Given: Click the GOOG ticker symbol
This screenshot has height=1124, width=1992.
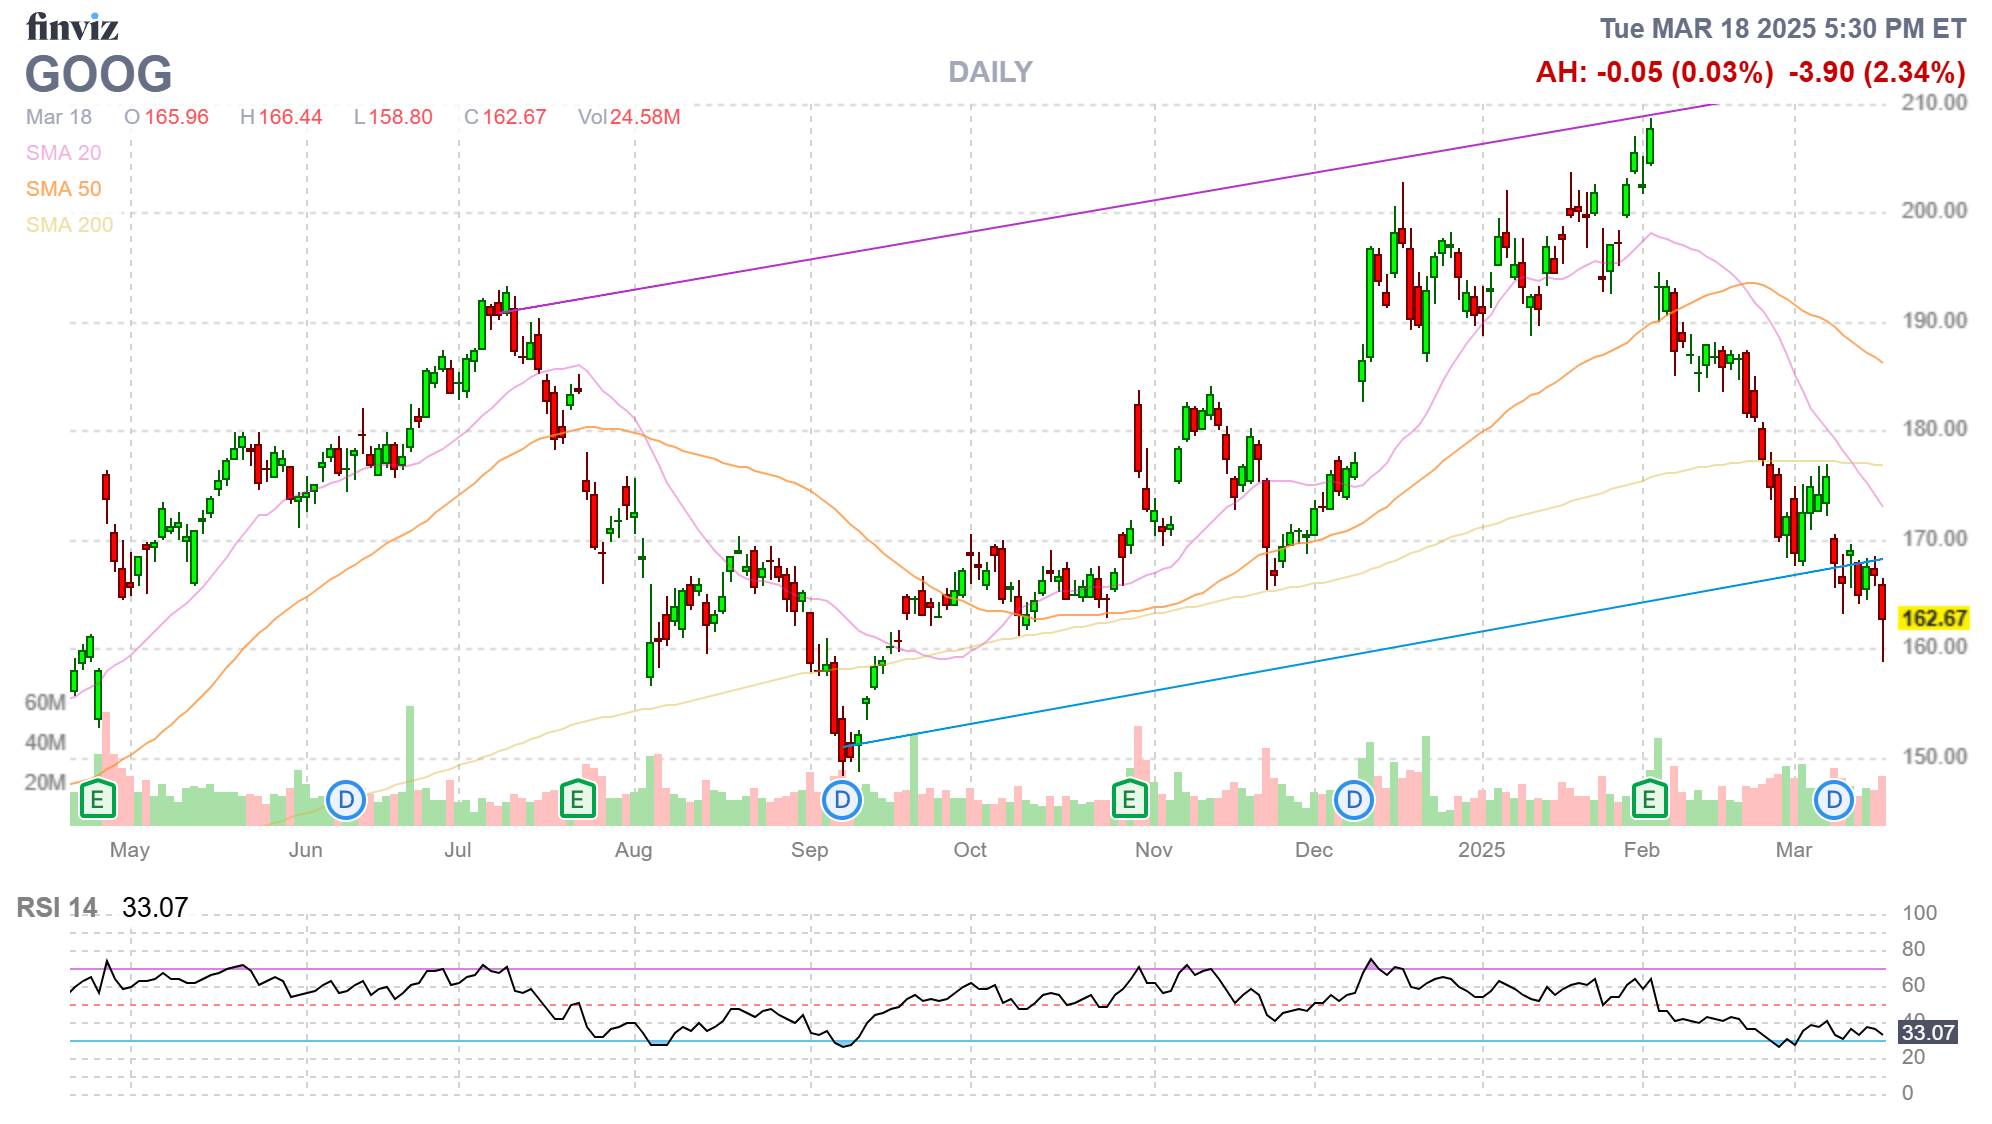Looking at the screenshot, I should pos(98,75).
